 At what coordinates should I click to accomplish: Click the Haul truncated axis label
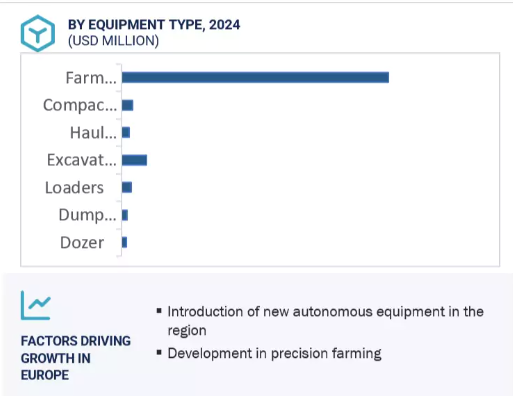click(93, 133)
